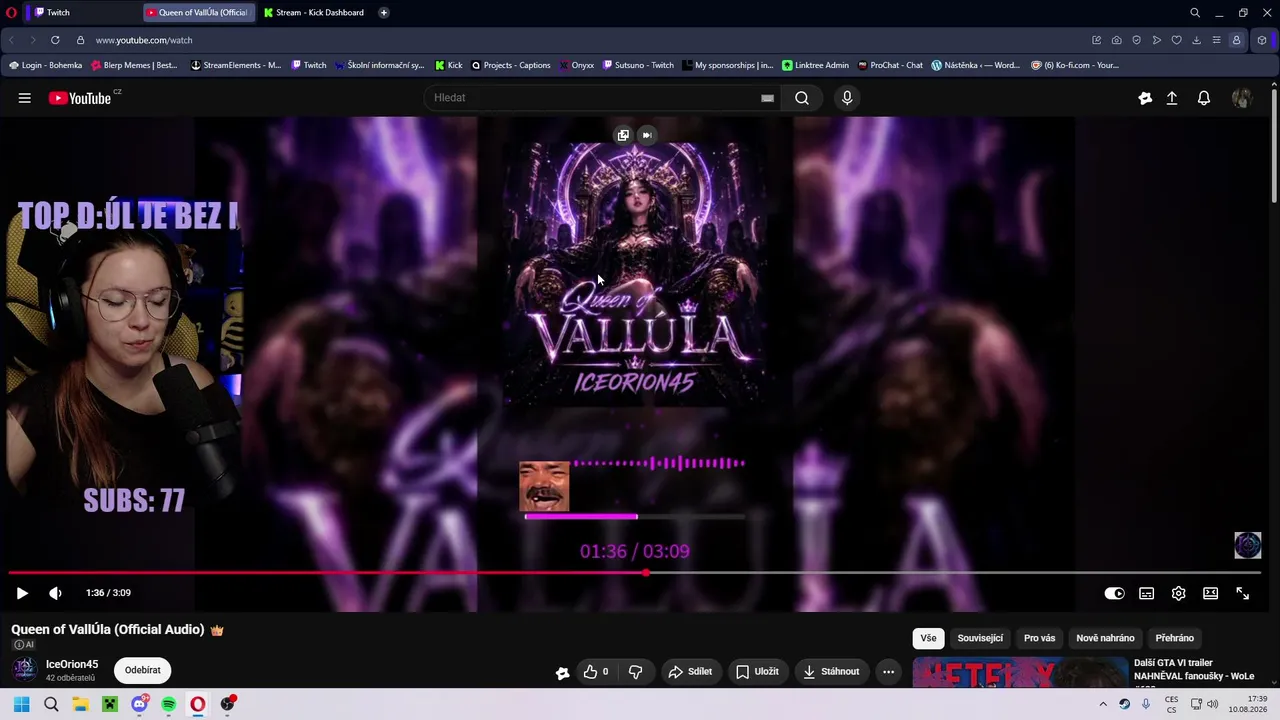Open the Kick bookmark
This screenshot has width=1280, height=720.
coord(449,65)
